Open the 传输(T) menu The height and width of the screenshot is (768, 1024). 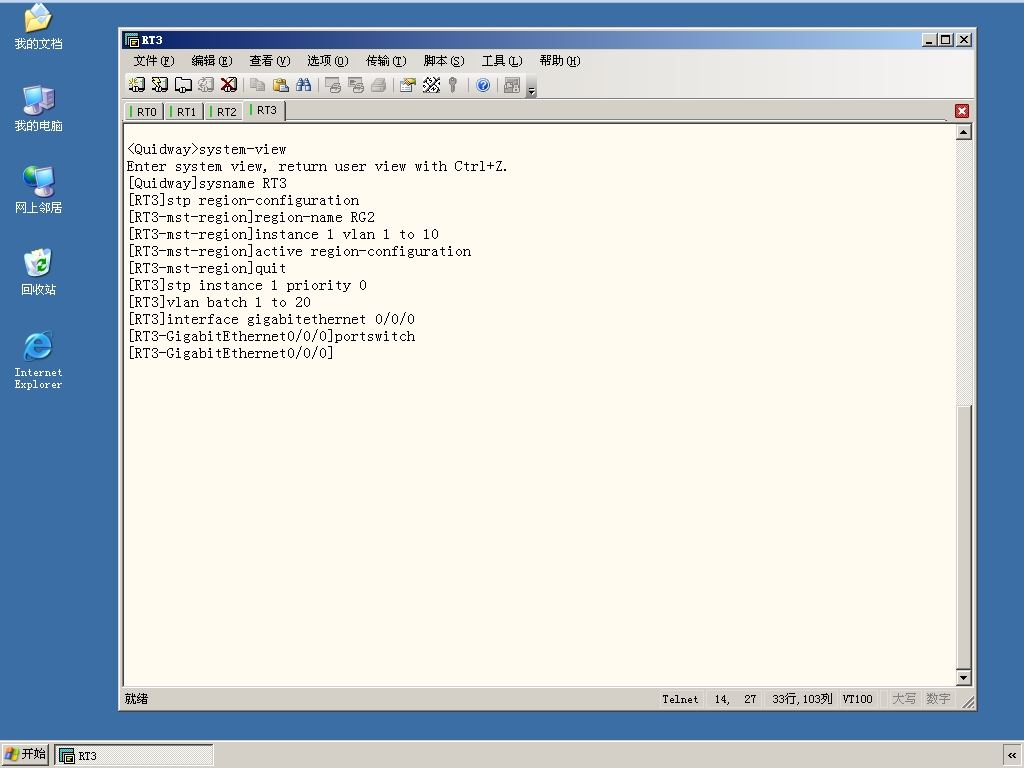point(386,61)
